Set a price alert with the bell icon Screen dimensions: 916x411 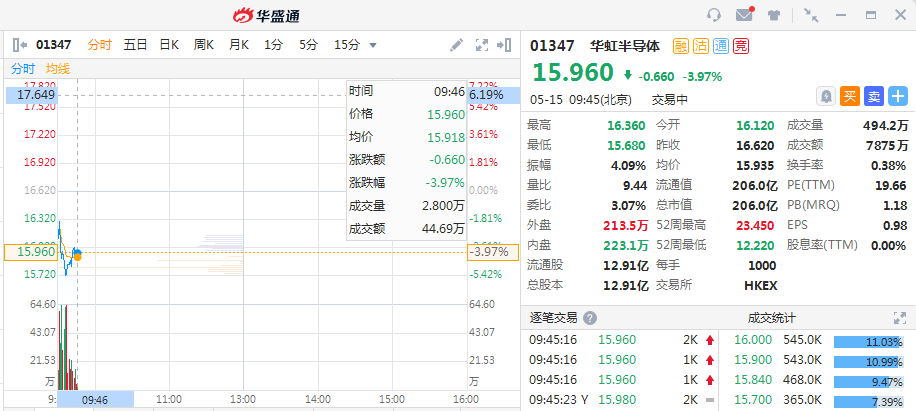pyautogui.click(x=825, y=96)
